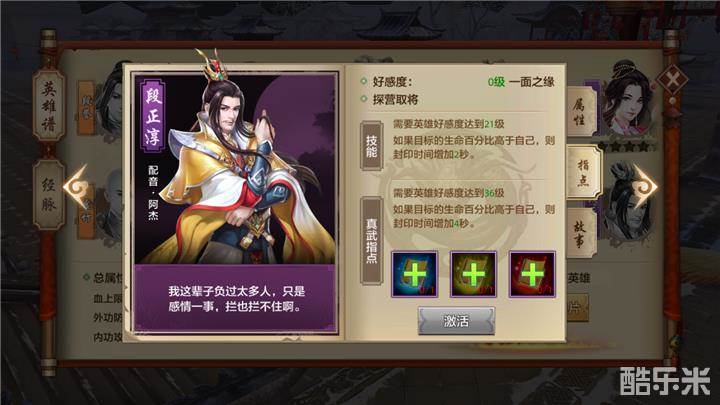Close the hero panel with X icon
720x405 pixels.
(x=672, y=80)
